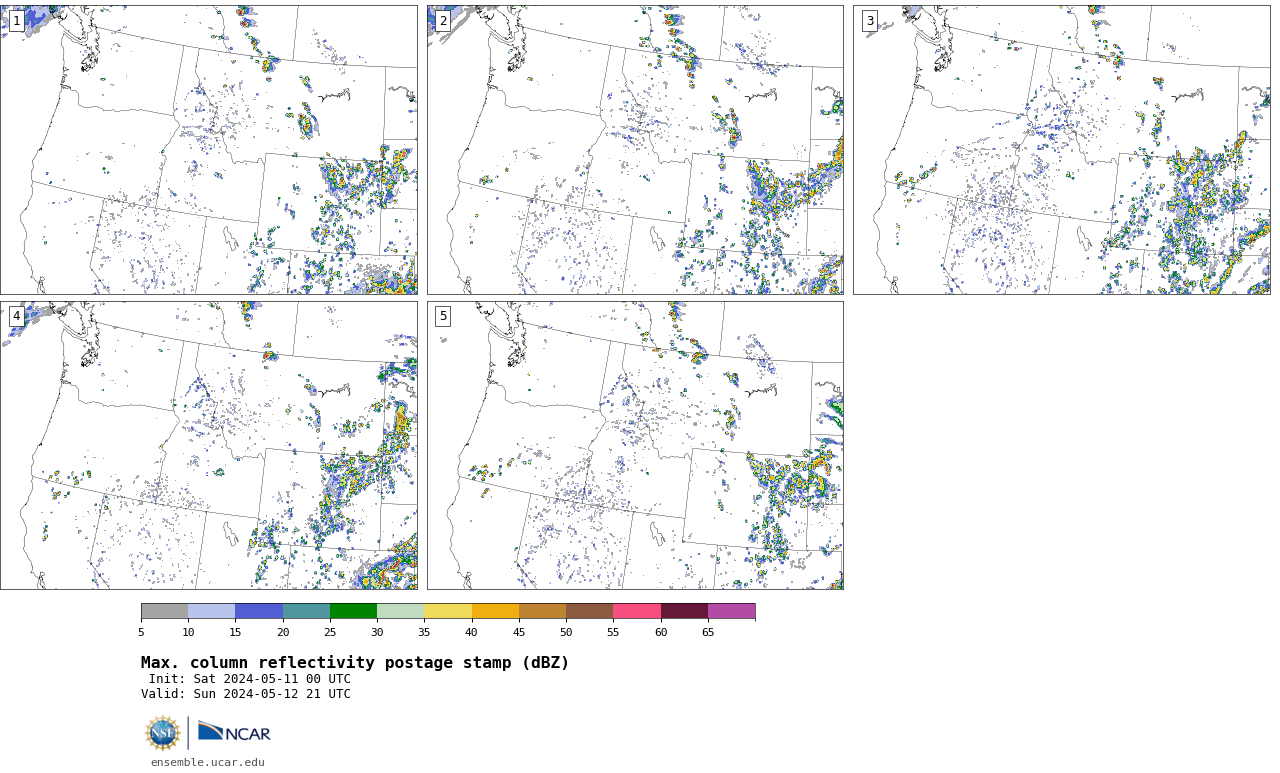Click the colorbar tick label 20
The width and height of the screenshot is (1280, 773).
click(x=283, y=632)
